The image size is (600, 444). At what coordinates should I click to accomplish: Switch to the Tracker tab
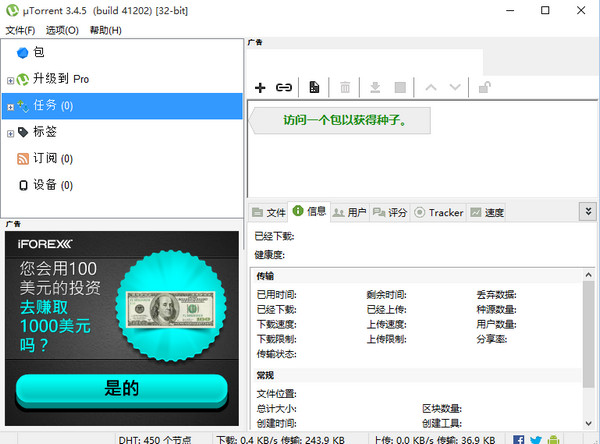439,212
